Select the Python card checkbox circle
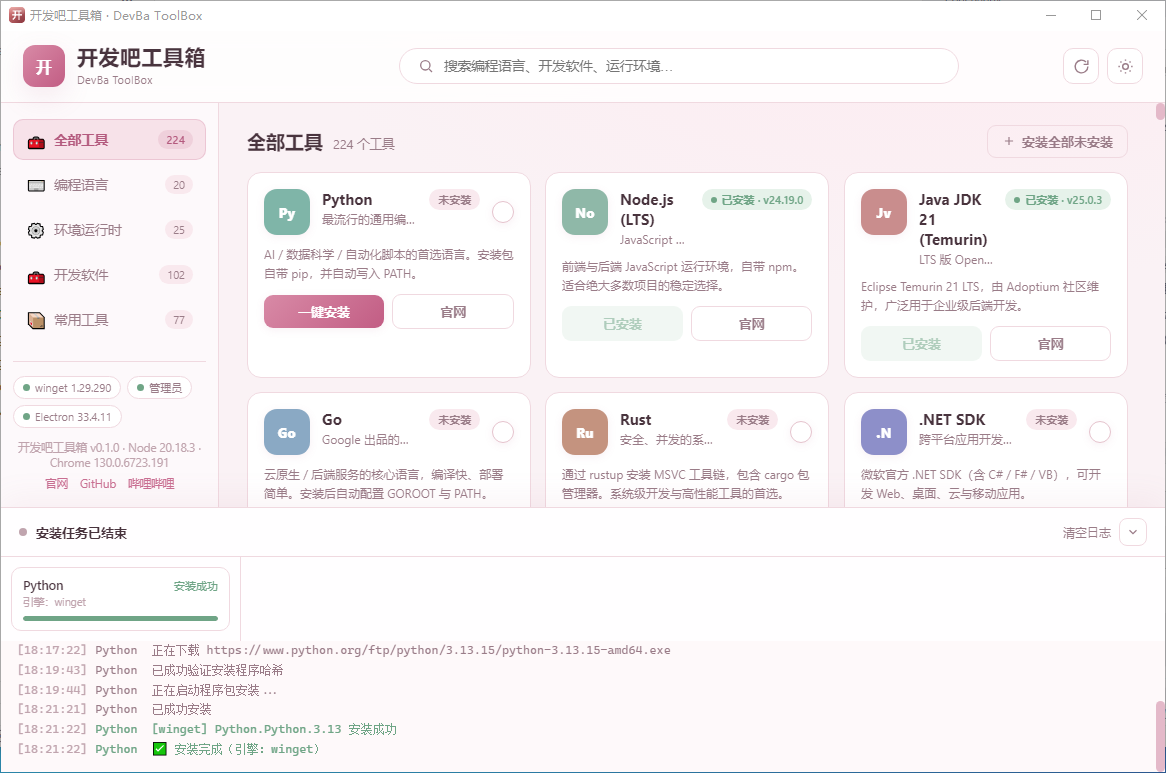 (x=503, y=212)
